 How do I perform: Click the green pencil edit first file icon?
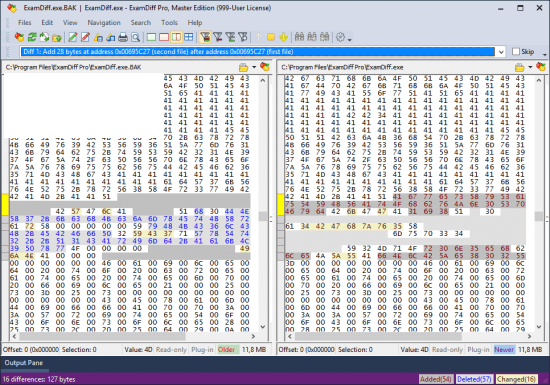[x=73, y=37]
